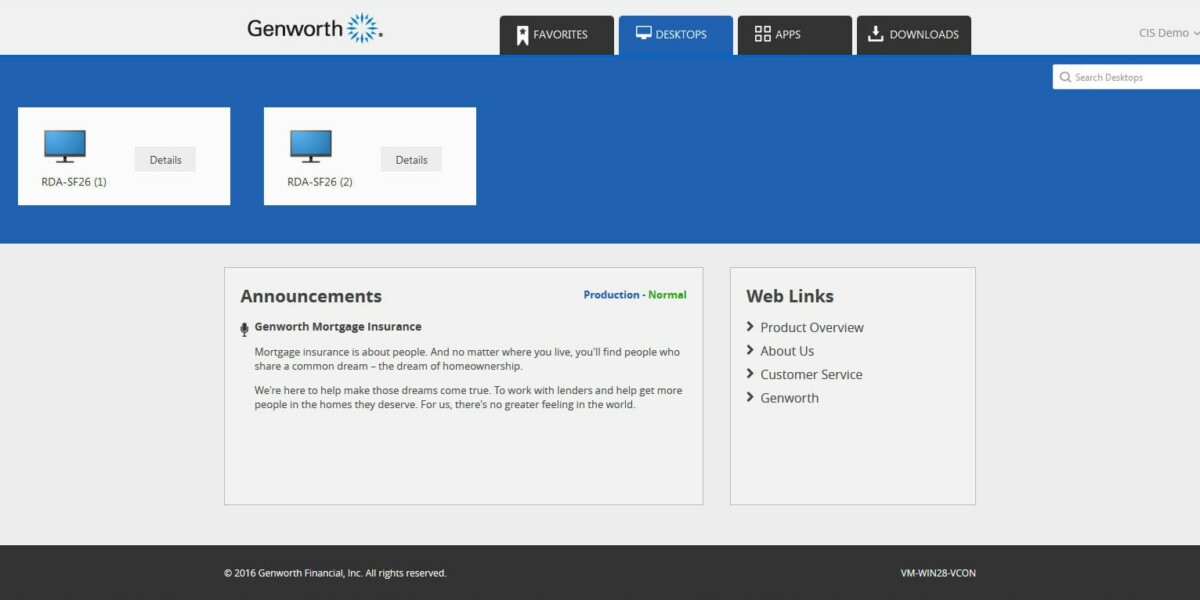The height and width of the screenshot is (600, 1200).
Task: Click the chevron beside the Genworth link
Action: coord(750,397)
